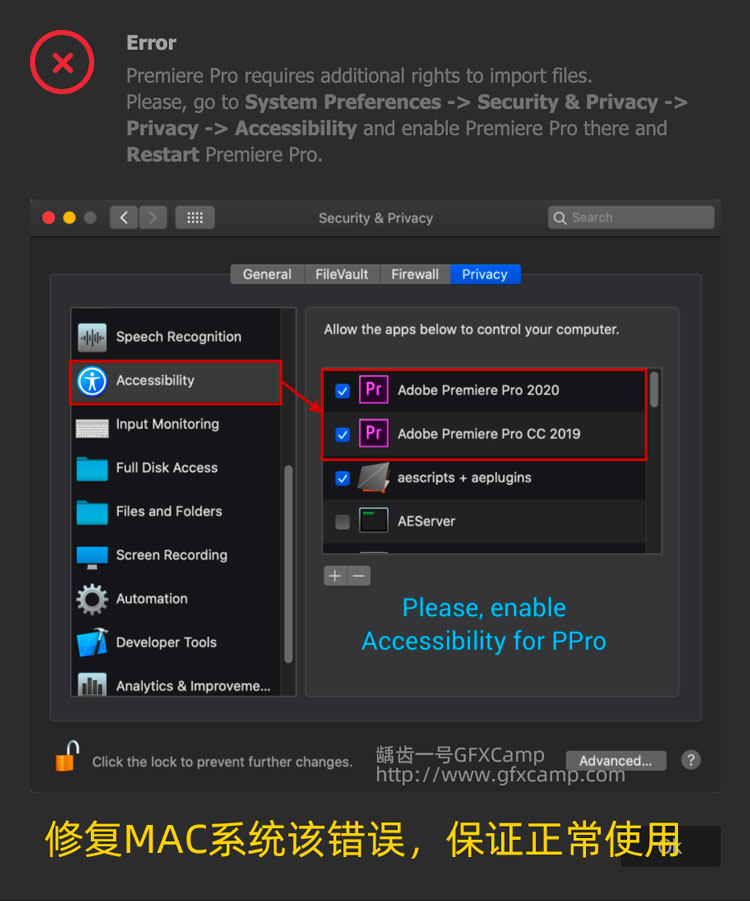Toggle Adobe Premiere Pro CC 2019 checkbox
Screen dimensions: 750x901
pyautogui.click(x=343, y=435)
